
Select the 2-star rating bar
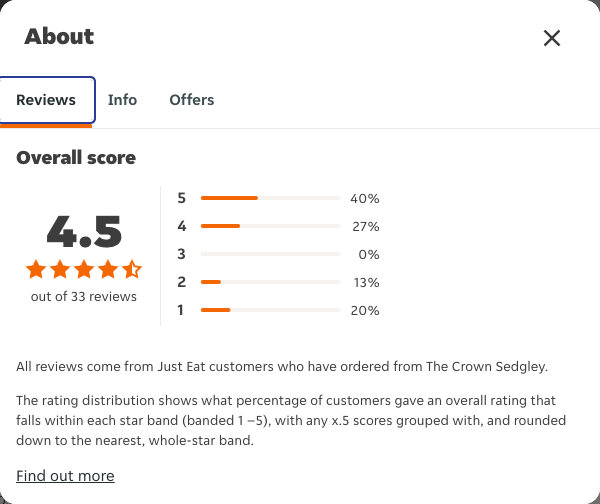pos(270,282)
